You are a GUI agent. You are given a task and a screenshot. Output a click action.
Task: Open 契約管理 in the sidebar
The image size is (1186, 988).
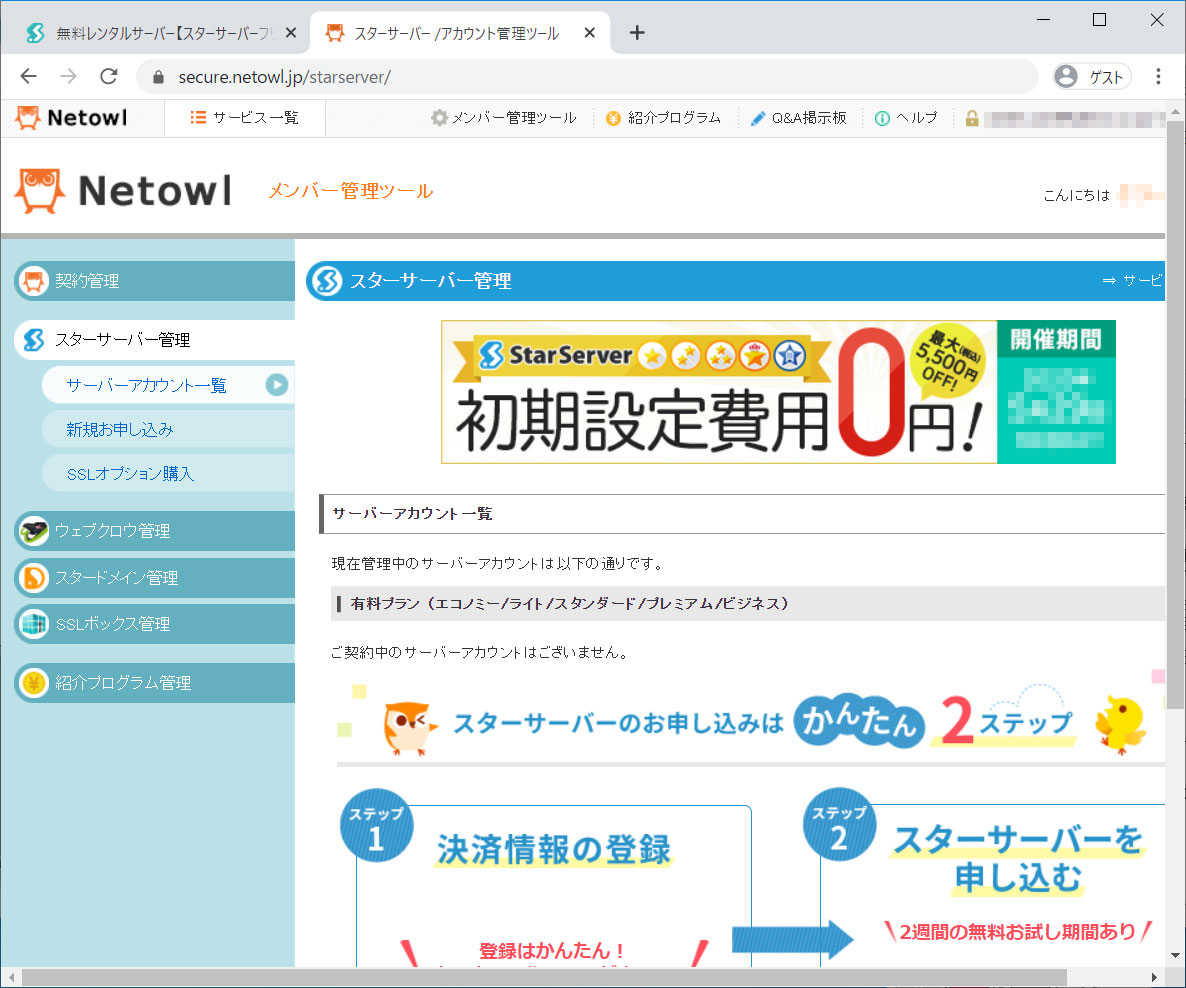pyautogui.click(x=154, y=281)
